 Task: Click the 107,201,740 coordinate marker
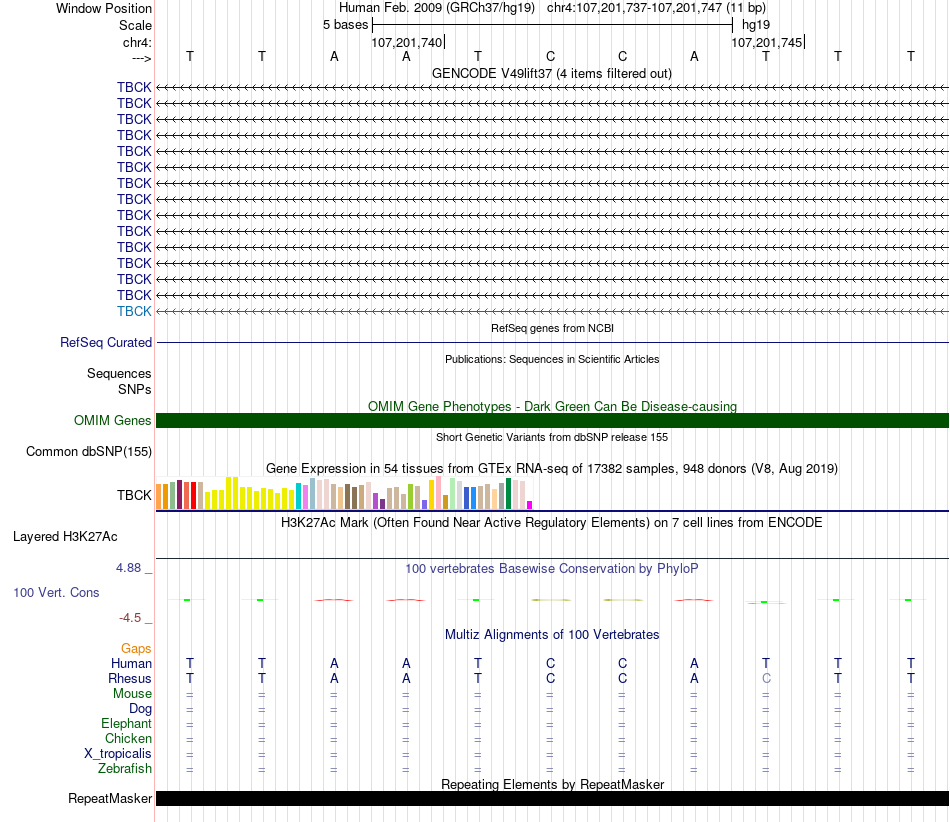click(x=407, y=42)
